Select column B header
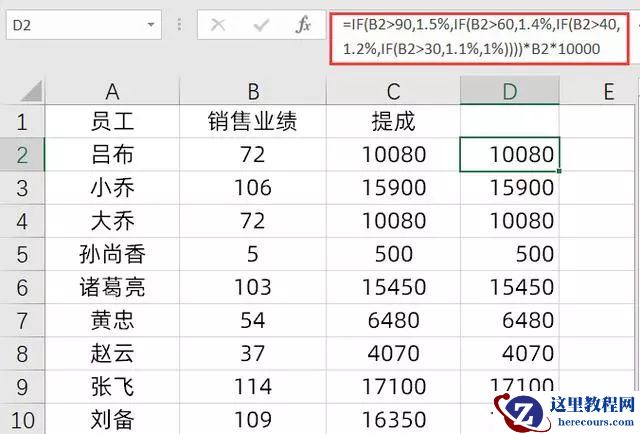Screen dimensions: 640x434 pyautogui.click(x=253, y=91)
